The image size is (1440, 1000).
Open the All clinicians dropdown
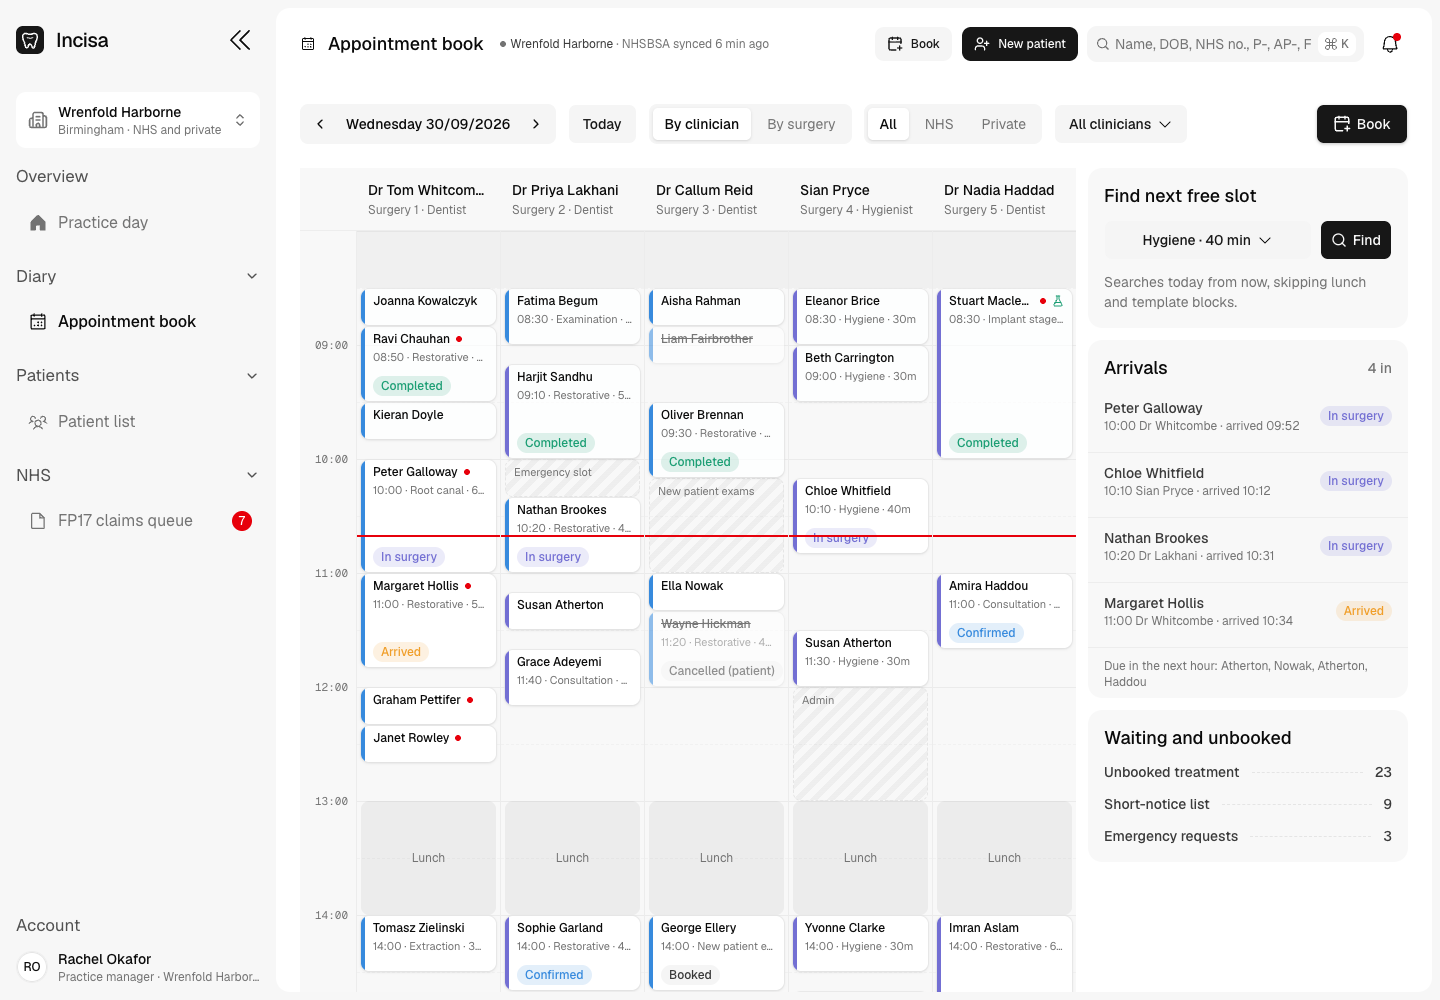pyautogui.click(x=1120, y=124)
